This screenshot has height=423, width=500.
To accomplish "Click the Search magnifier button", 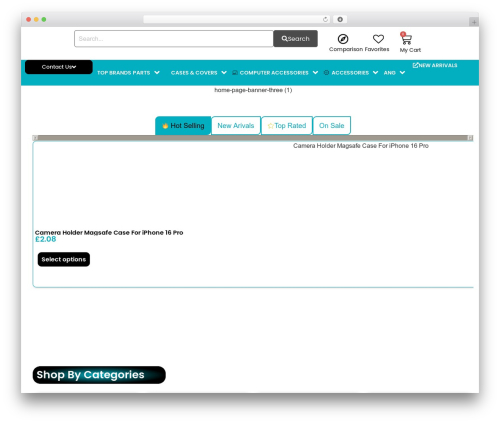I will pos(295,39).
